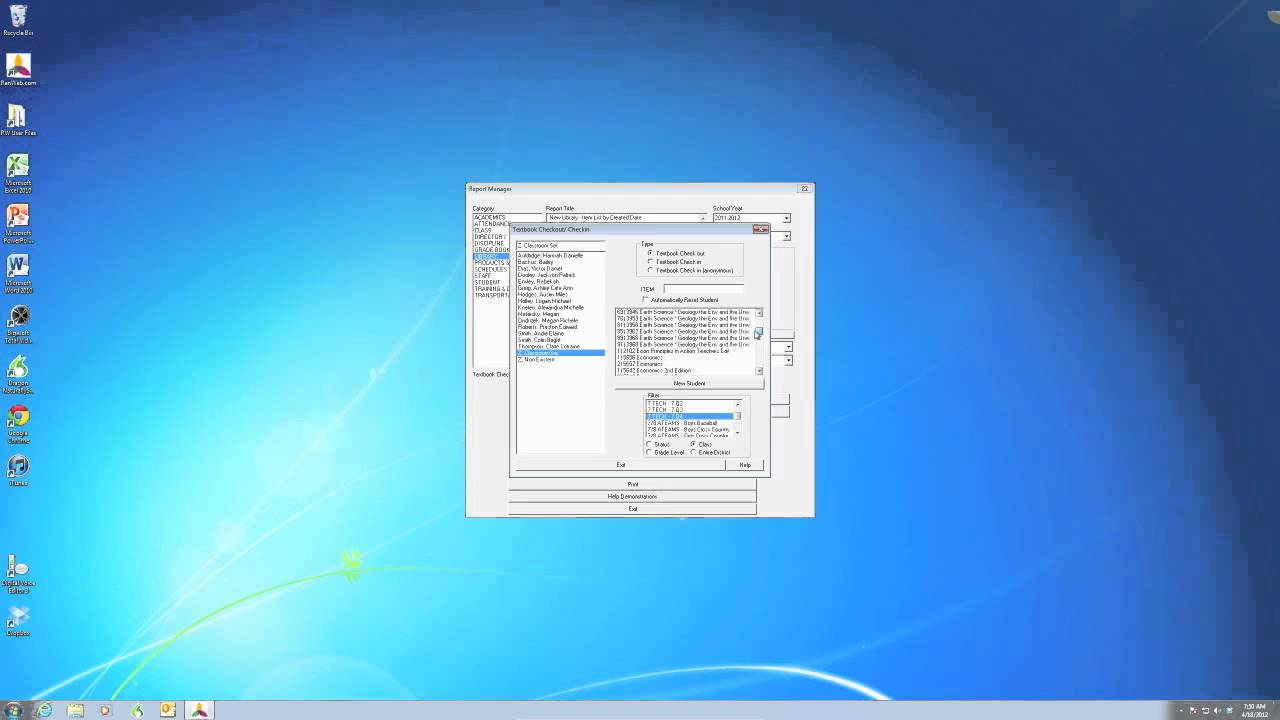1280x720 pixels.
Task: Open Windows Media Player on taskbar
Action: coord(106,710)
